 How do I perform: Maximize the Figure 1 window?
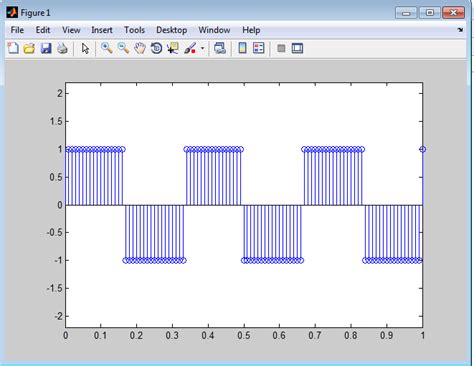tap(429, 13)
